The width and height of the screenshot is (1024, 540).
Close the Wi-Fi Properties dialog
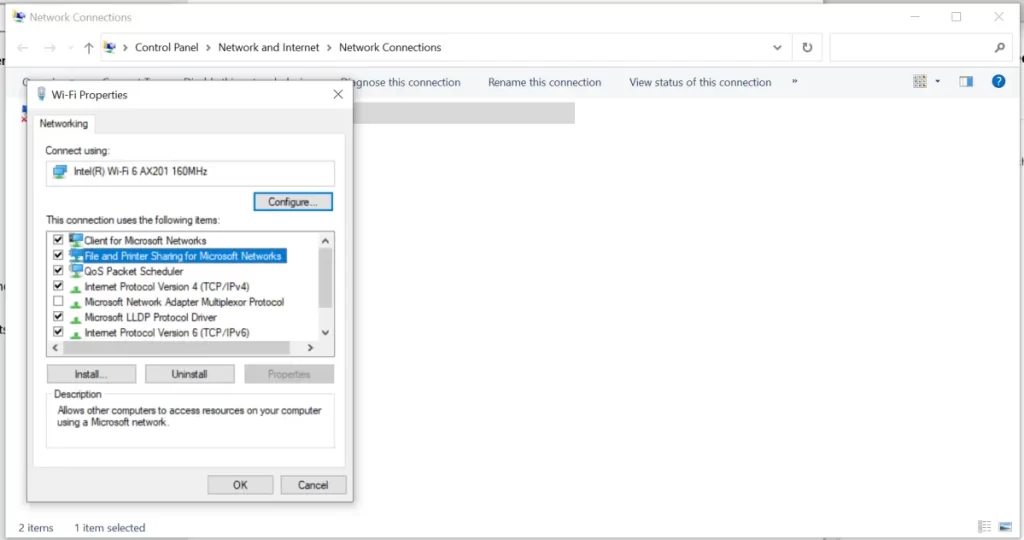point(338,95)
